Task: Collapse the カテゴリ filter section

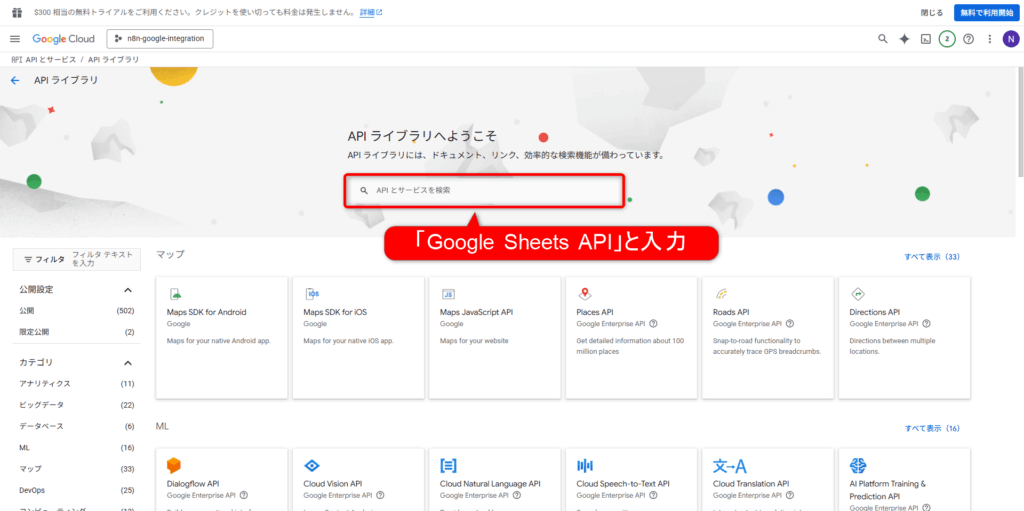Action: (128, 363)
